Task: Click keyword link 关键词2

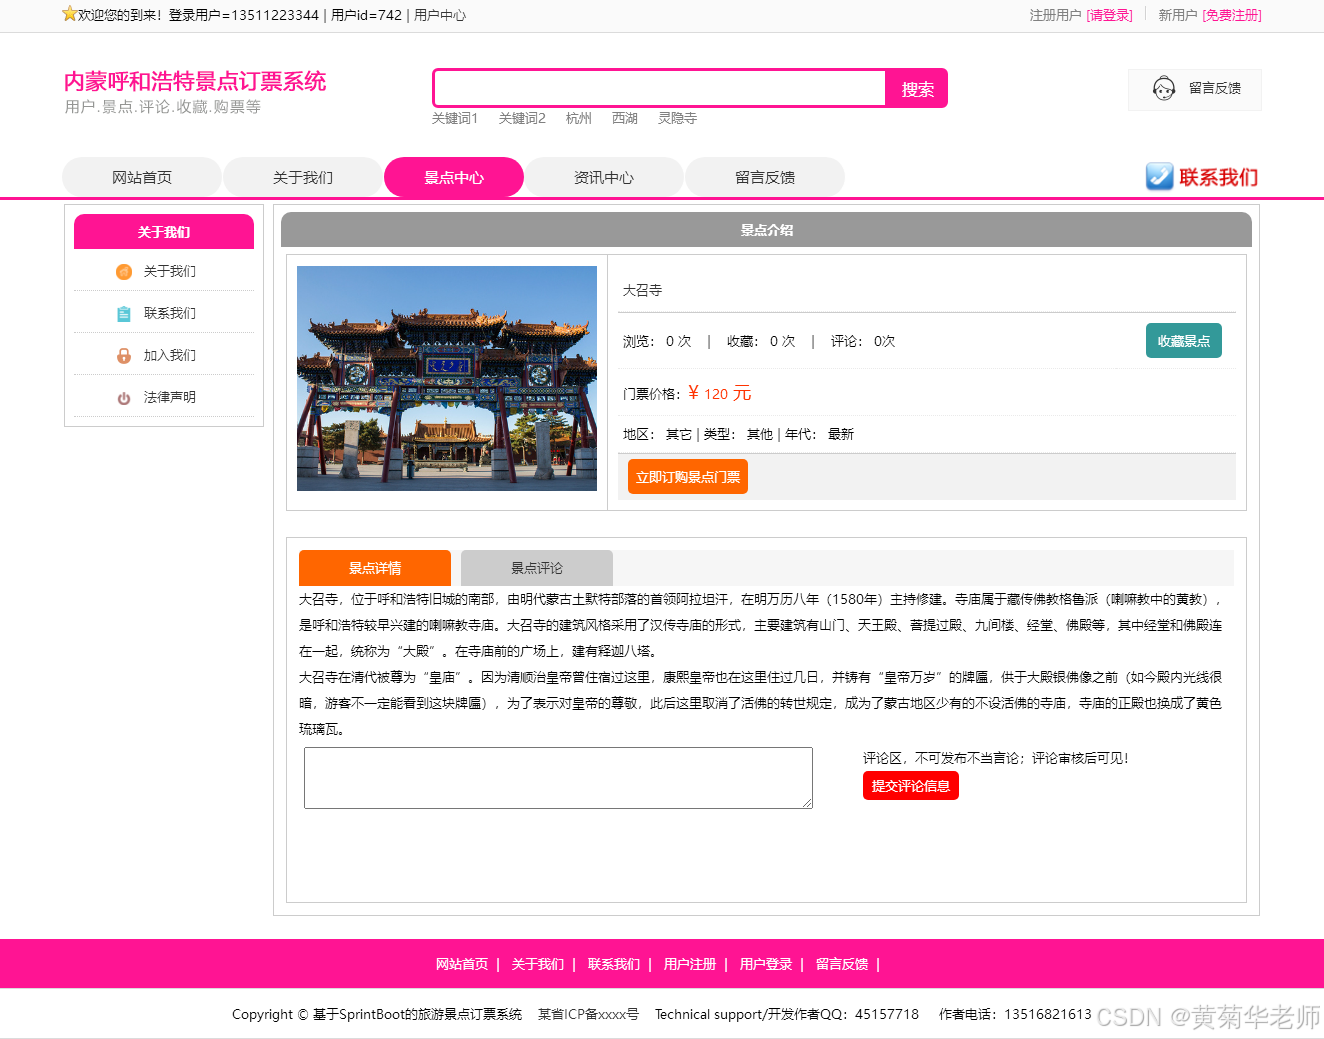Action: (x=522, y=118)
